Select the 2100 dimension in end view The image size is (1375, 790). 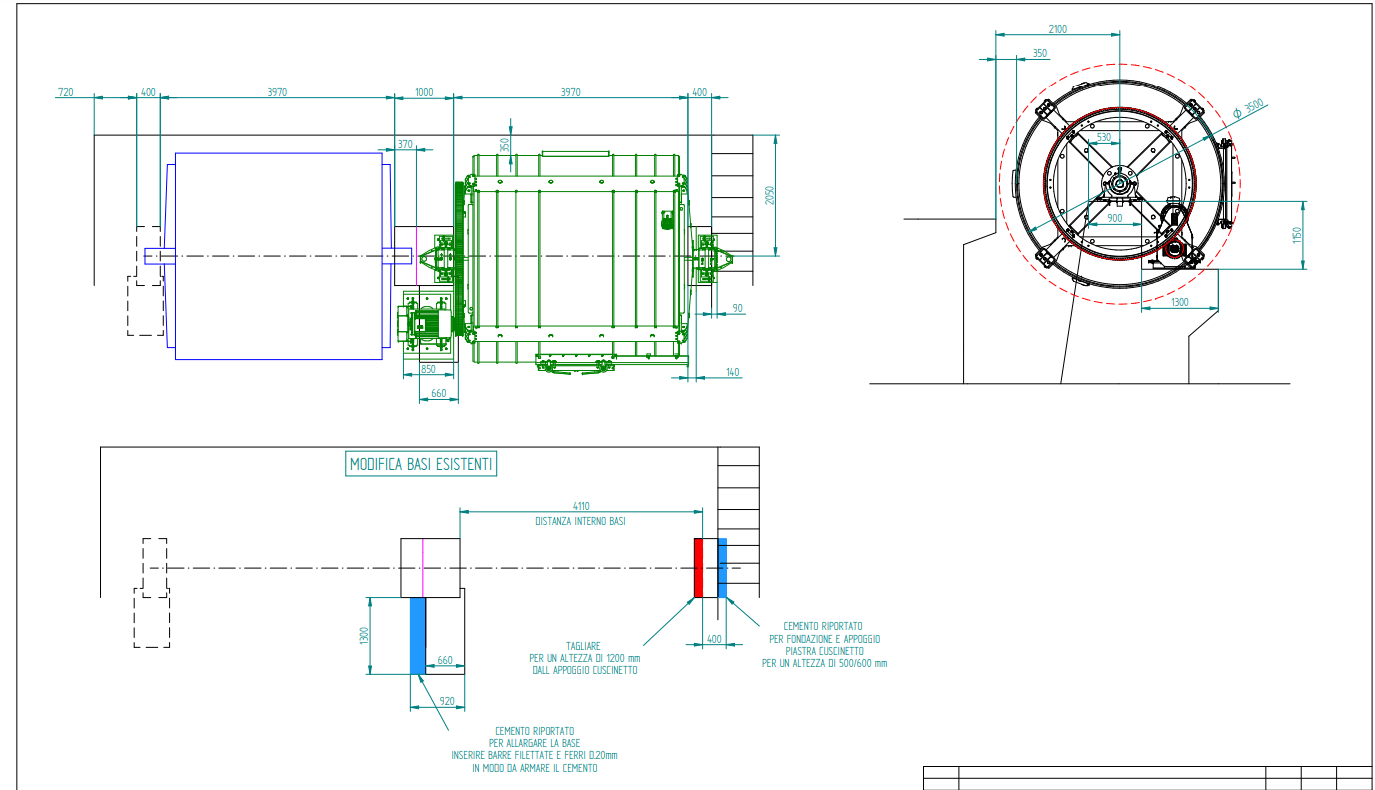point(1058,29)
